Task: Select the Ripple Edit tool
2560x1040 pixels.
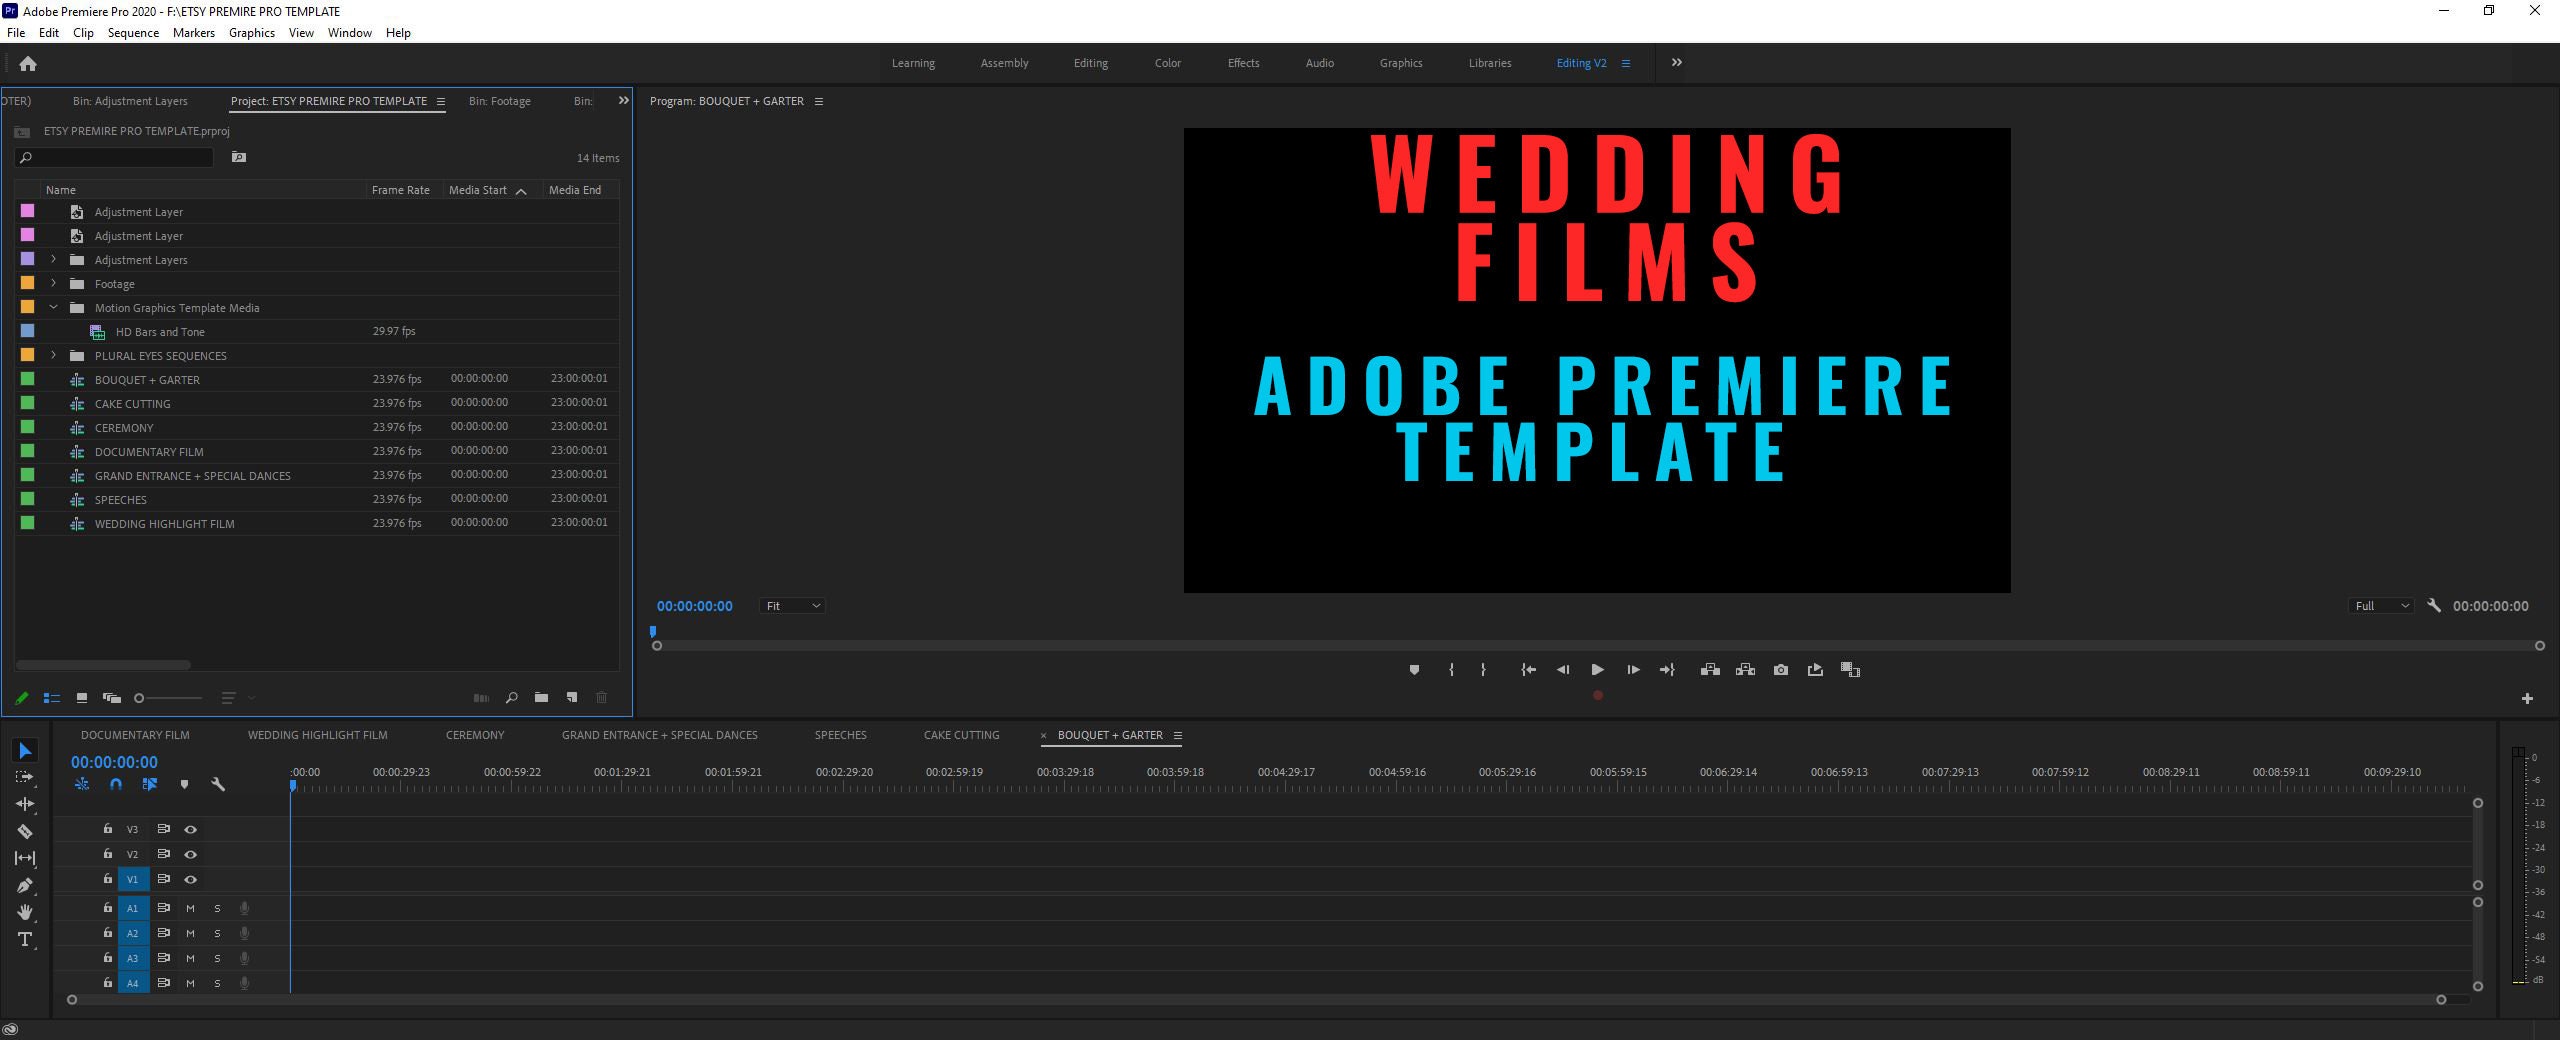Action: [x=25, y=804]
